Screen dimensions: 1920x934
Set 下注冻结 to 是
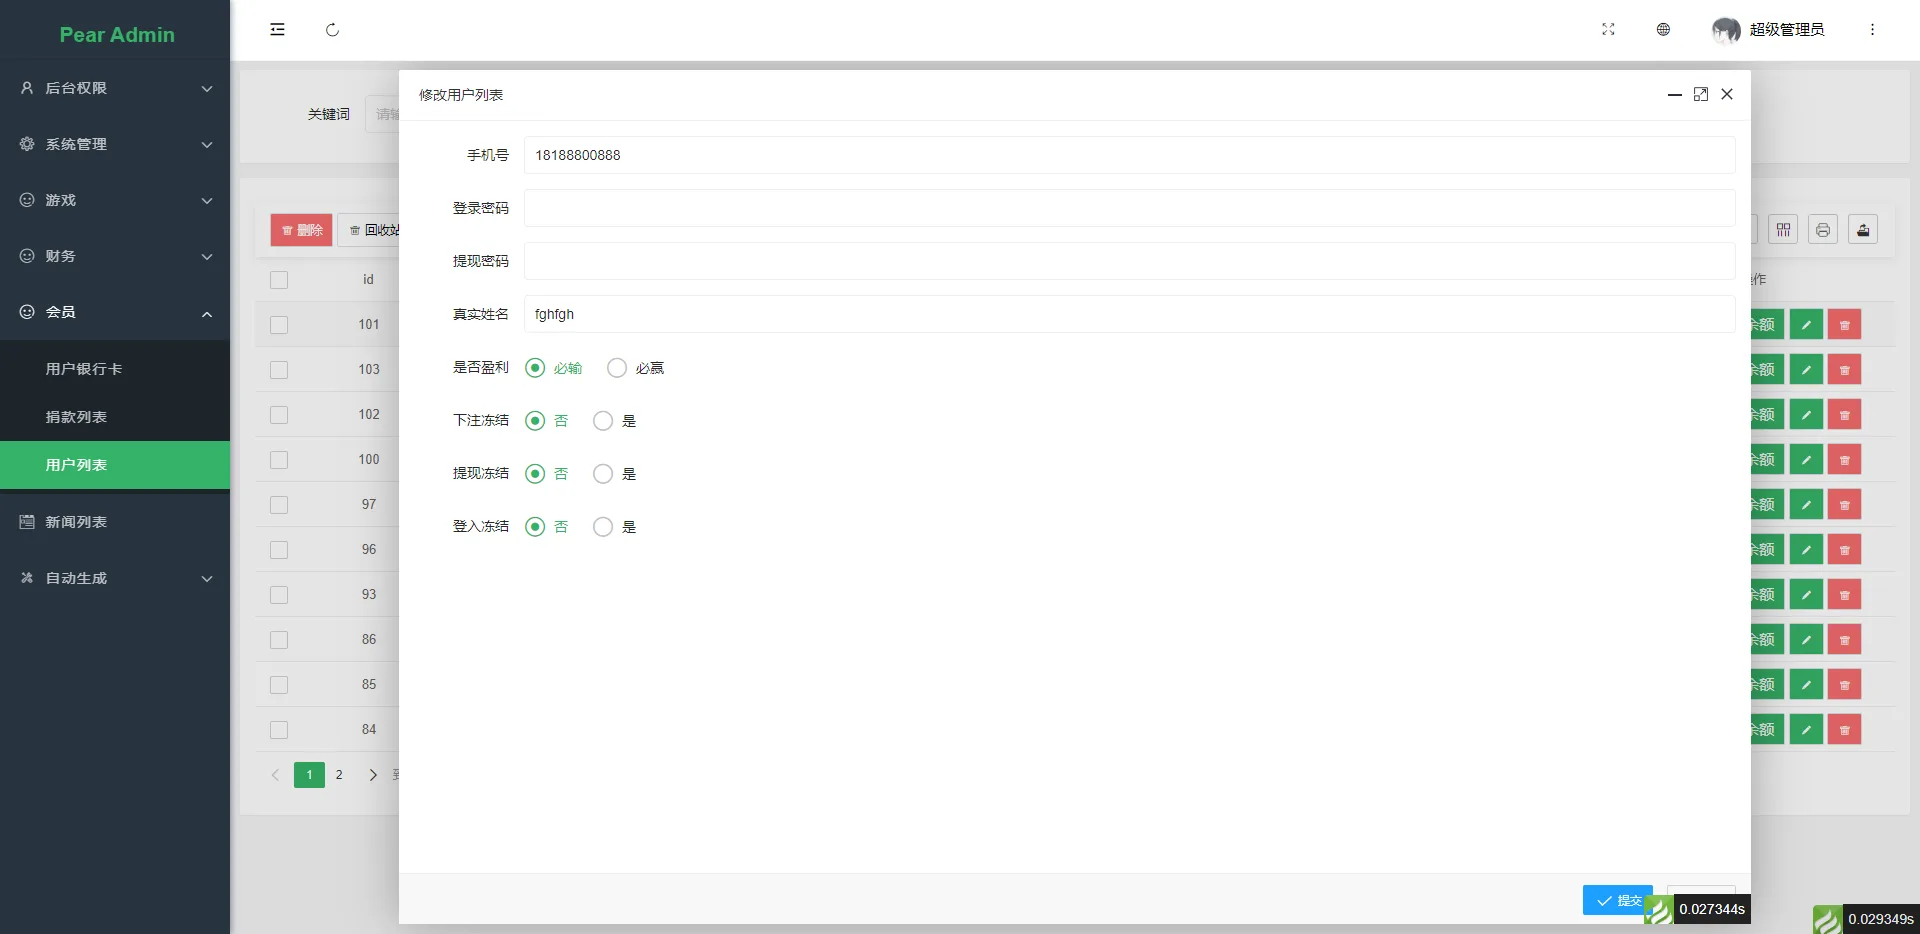(x=603, y=421)
